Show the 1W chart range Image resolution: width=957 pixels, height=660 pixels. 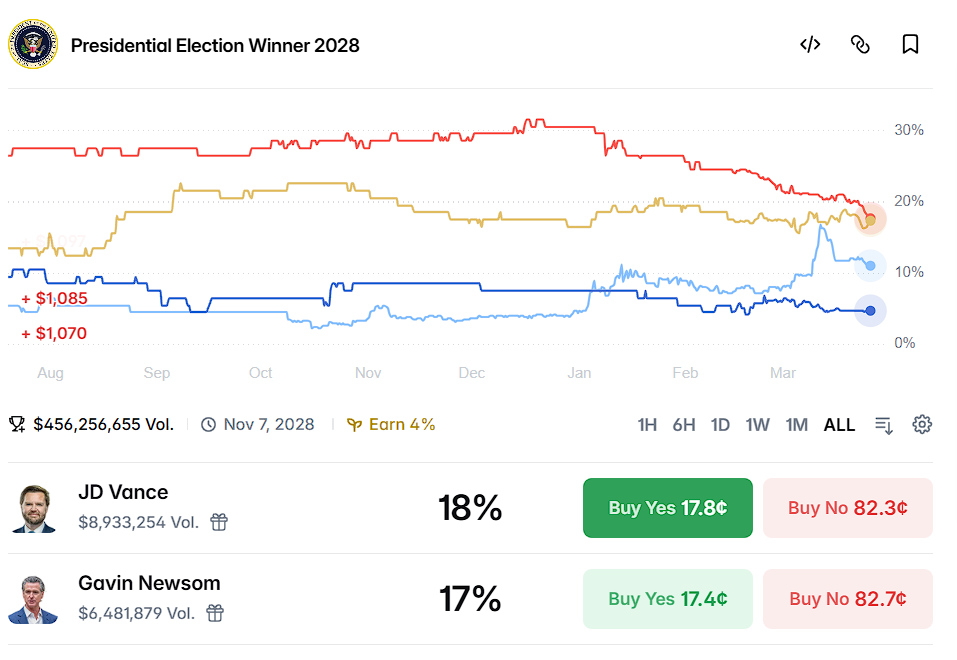(757, 425)
